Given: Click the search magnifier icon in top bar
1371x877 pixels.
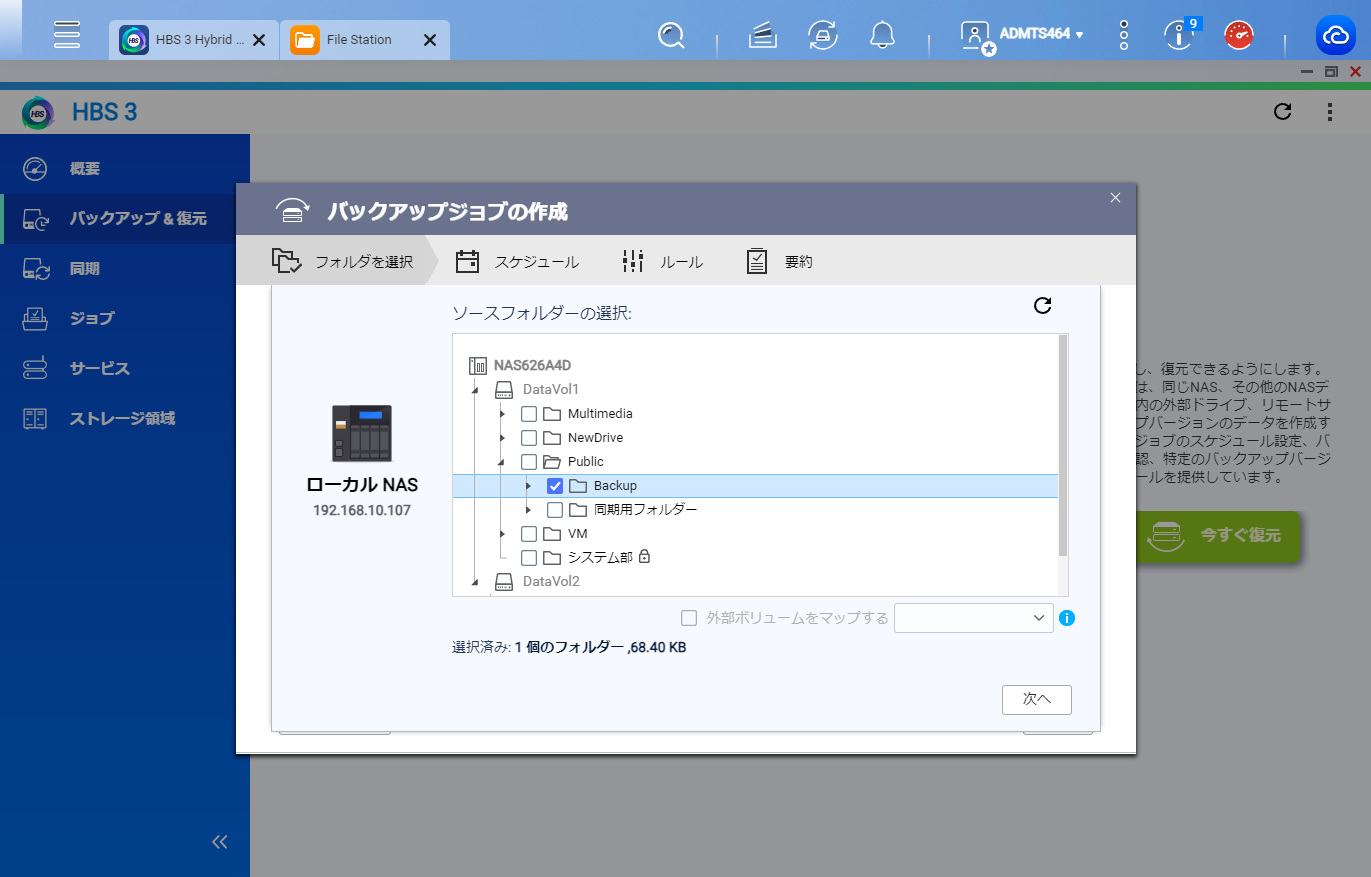Looking at the screenshot, I should point(671,36).
